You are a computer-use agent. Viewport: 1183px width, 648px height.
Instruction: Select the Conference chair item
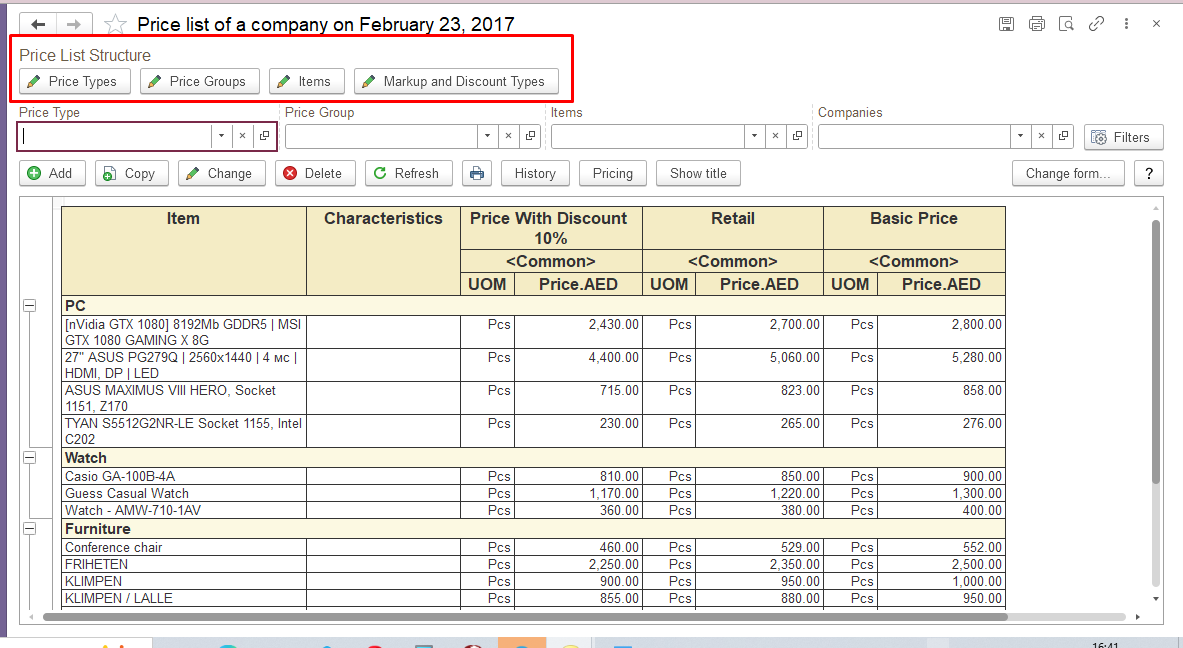pos(184,547)
